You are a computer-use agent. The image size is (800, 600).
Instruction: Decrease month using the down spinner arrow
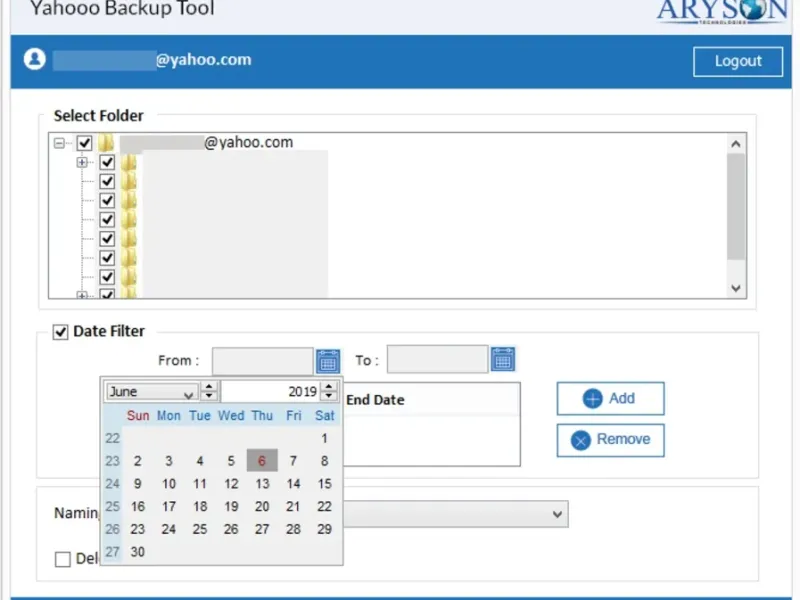pos(209,396)
